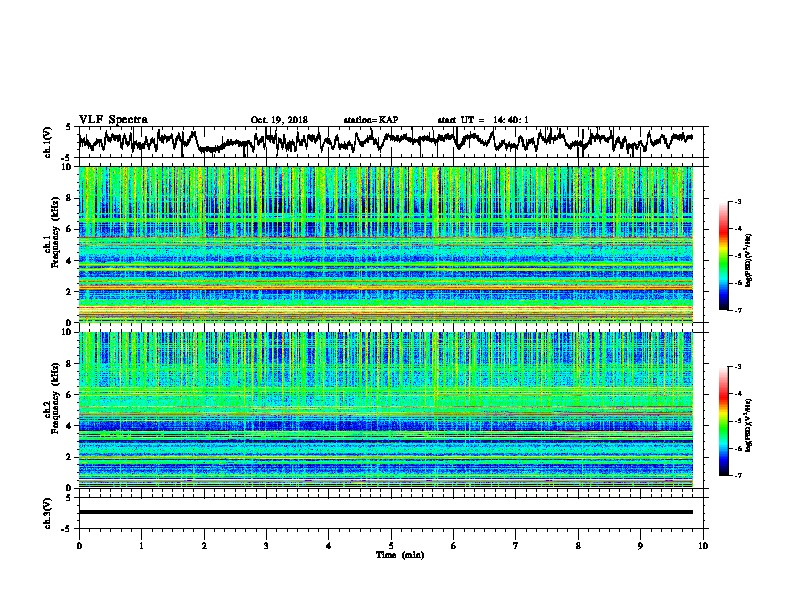Click time axis tick label "10"

pos(703,546)
